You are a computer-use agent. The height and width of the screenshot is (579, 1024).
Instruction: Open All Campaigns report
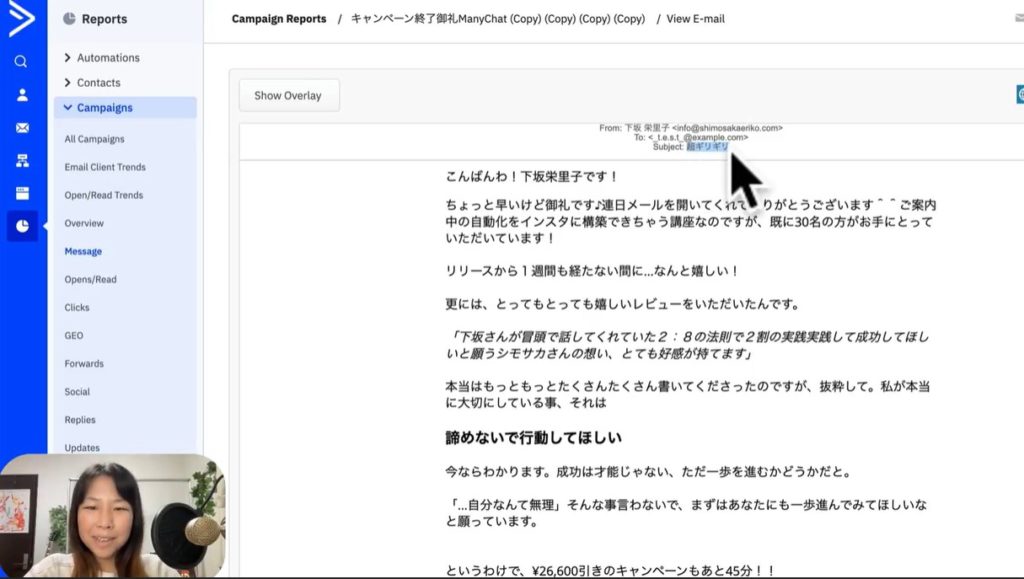coord(94,139)
